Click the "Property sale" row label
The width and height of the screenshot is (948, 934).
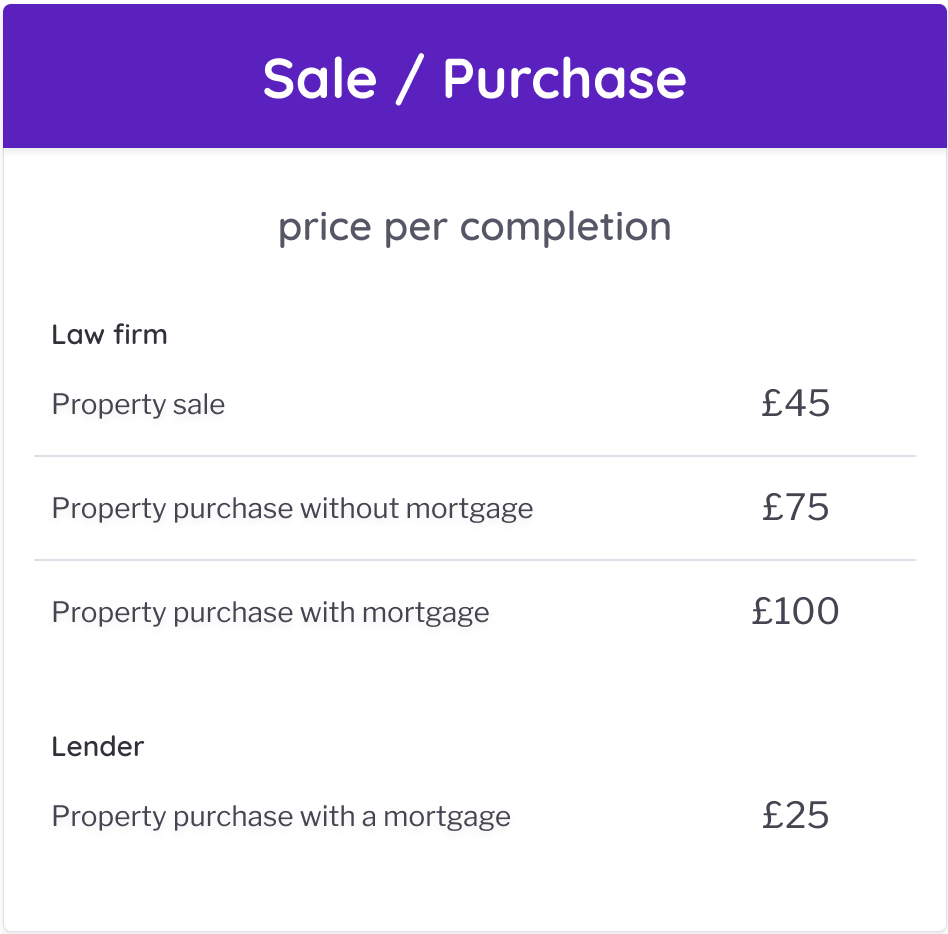138,405
